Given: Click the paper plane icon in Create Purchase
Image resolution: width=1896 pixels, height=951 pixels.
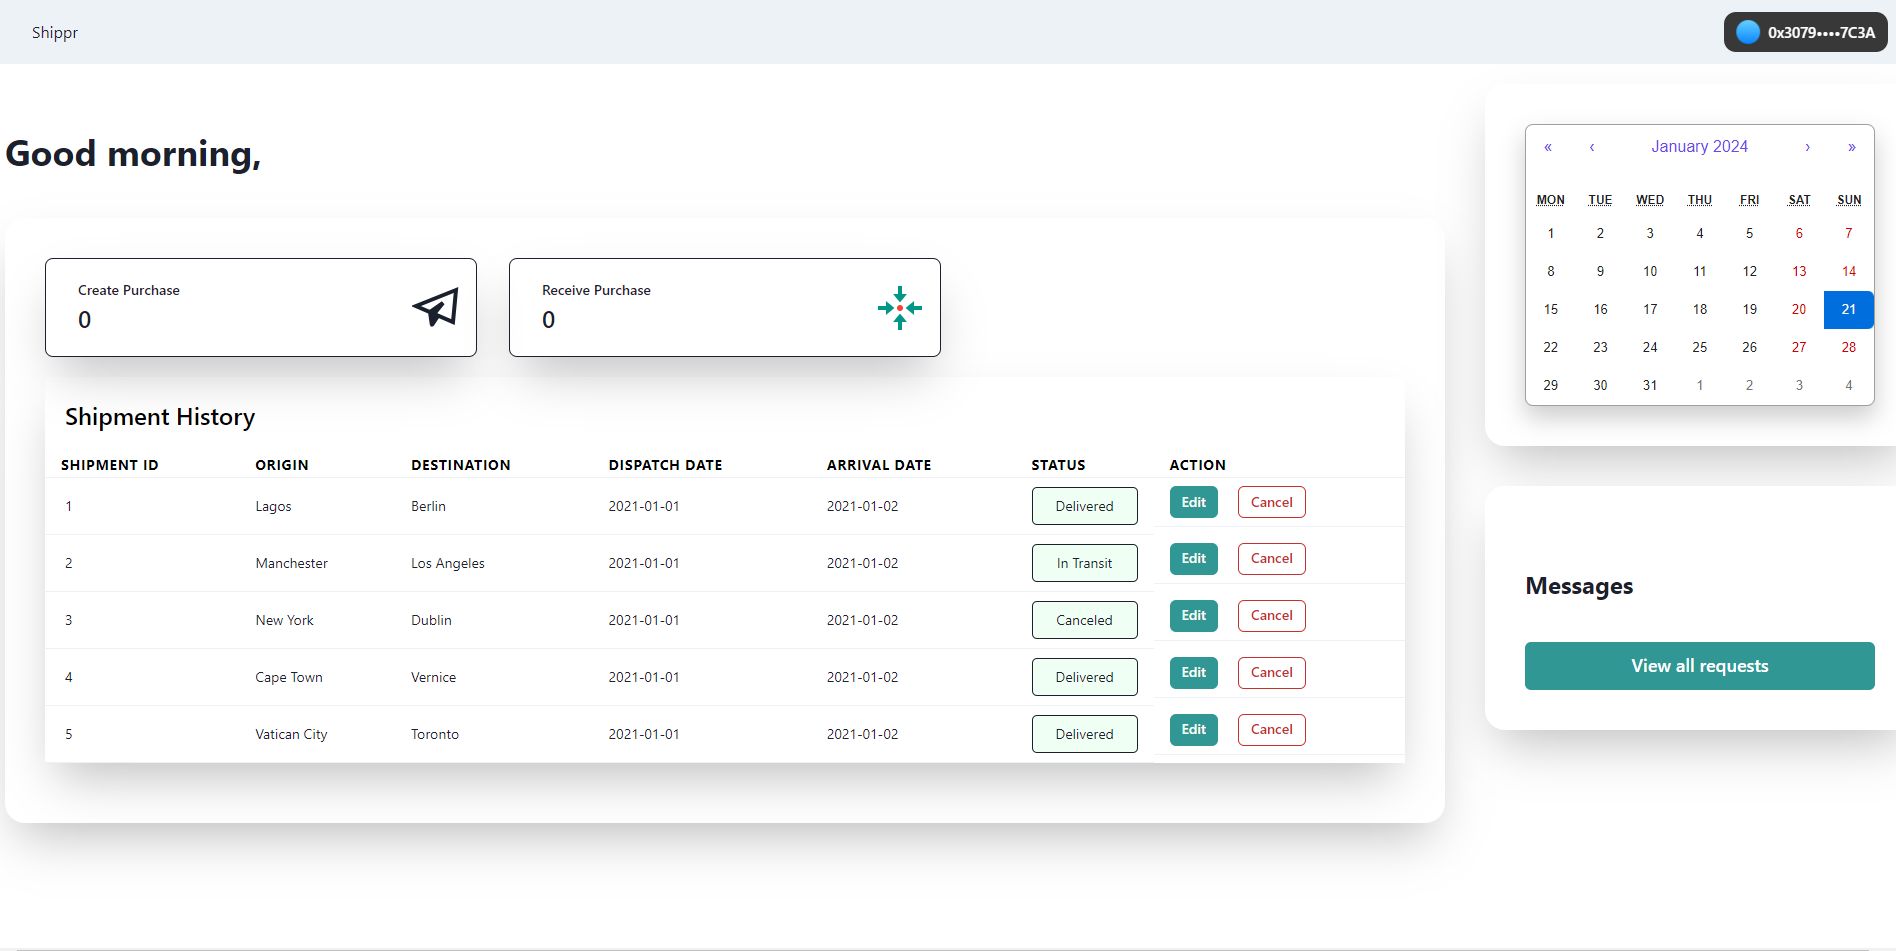Looking at the screenshot, I should (x=435, y=307).
